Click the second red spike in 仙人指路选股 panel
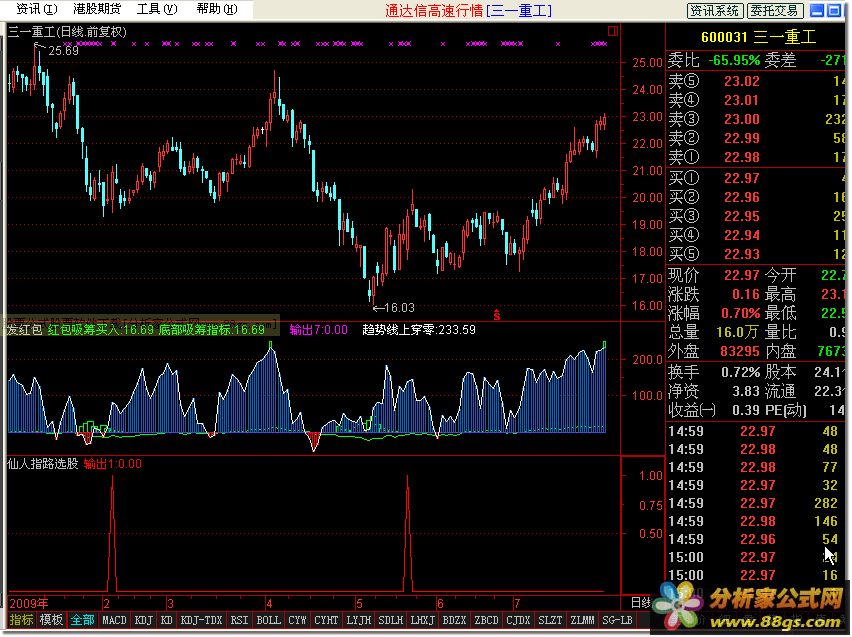 (x=408, y=533)
